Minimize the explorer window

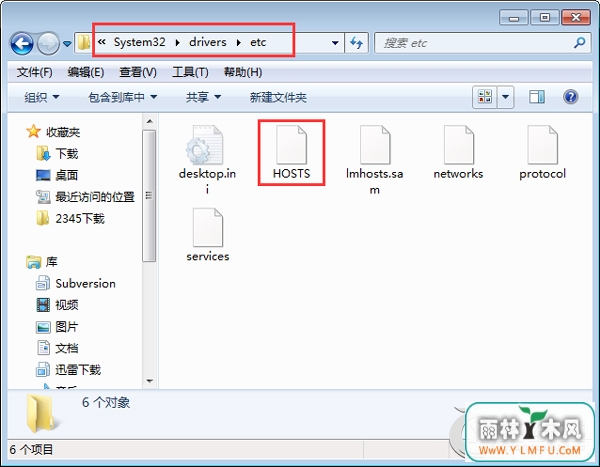[514, 18]
